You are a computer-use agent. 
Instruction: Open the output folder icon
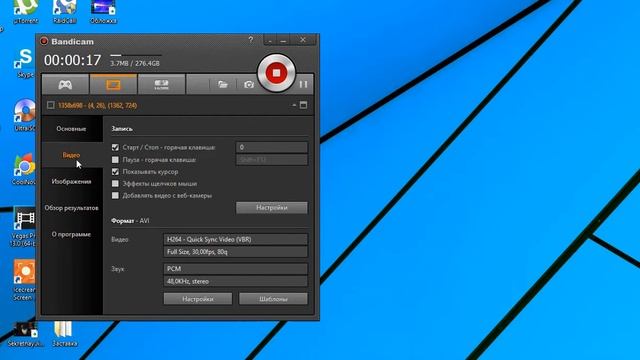[222, 84]
